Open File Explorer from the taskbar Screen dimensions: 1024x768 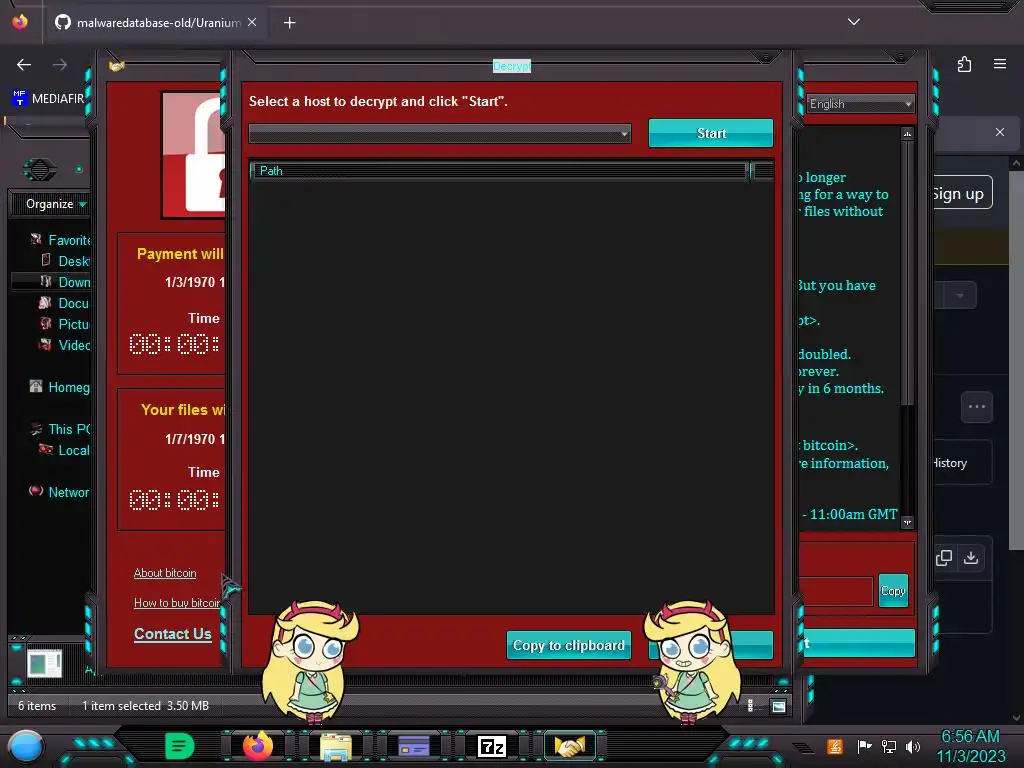[336, 746]
